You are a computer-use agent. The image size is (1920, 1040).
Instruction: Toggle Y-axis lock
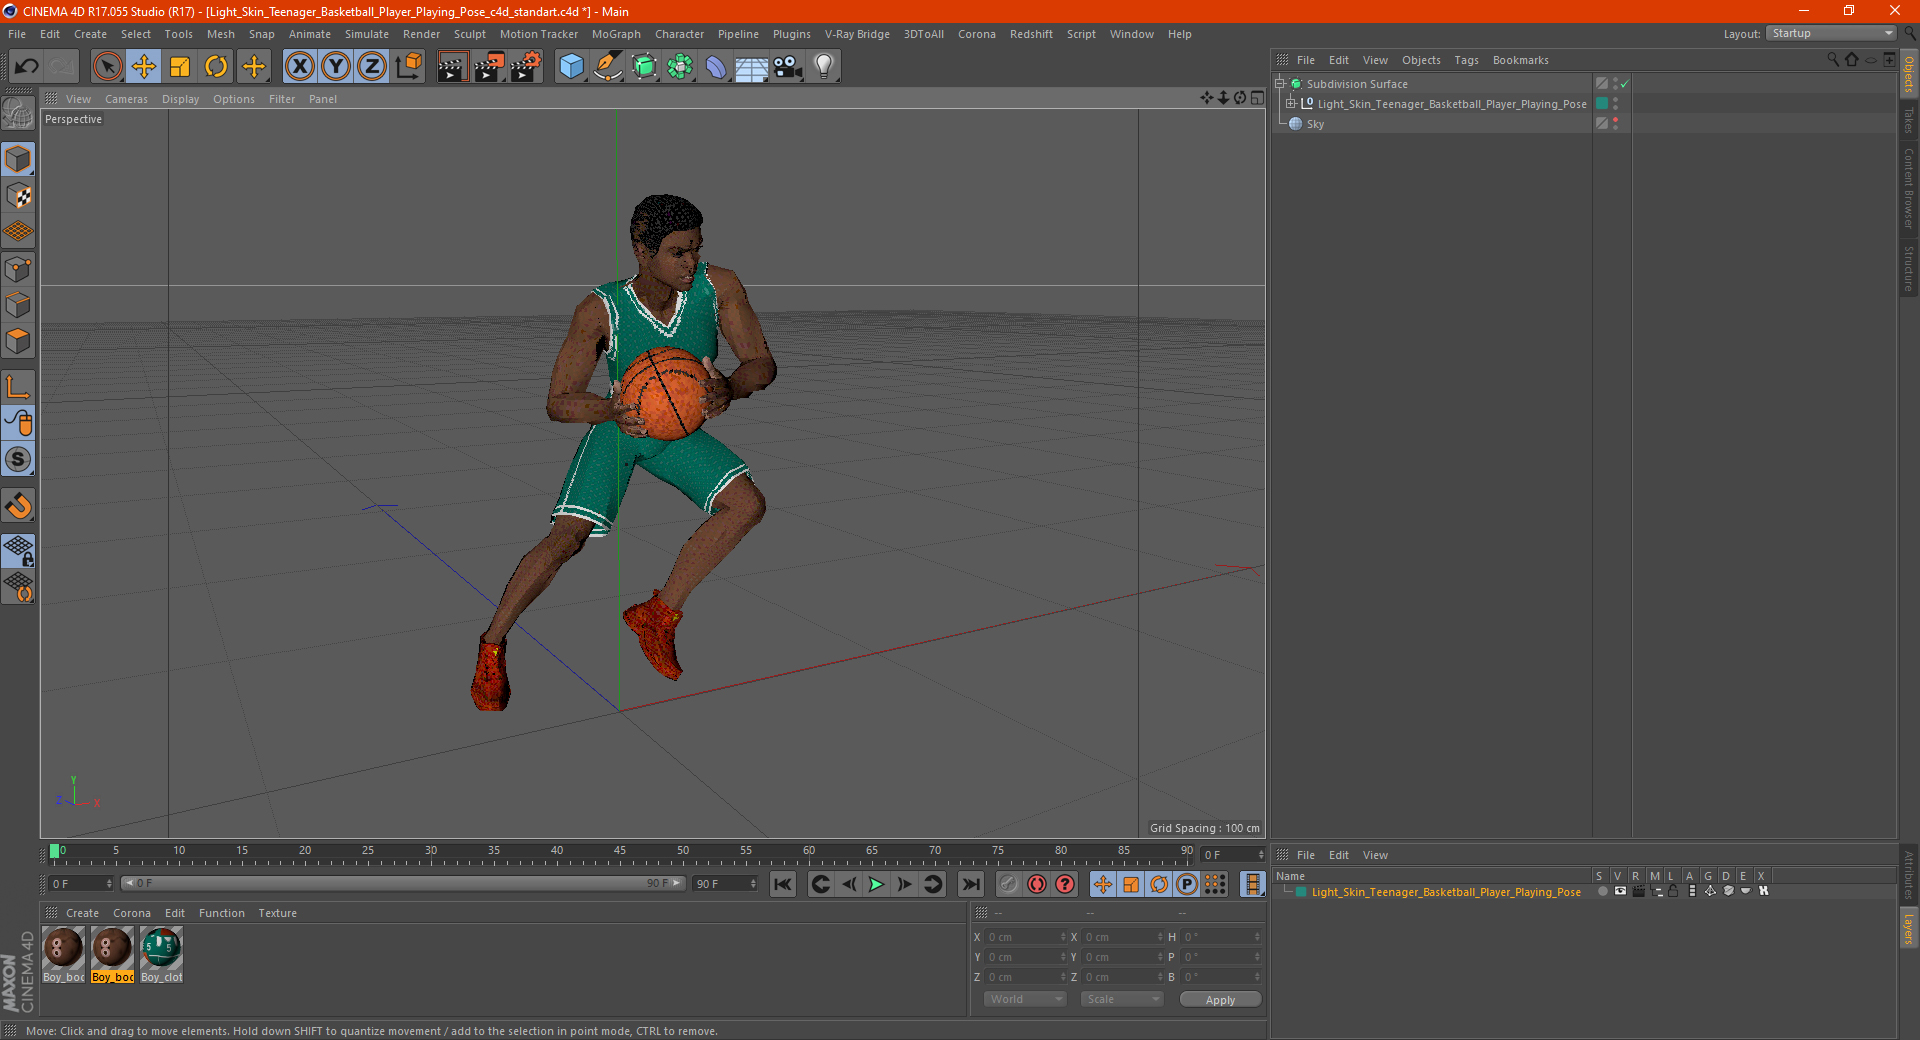tap(336, 67)
